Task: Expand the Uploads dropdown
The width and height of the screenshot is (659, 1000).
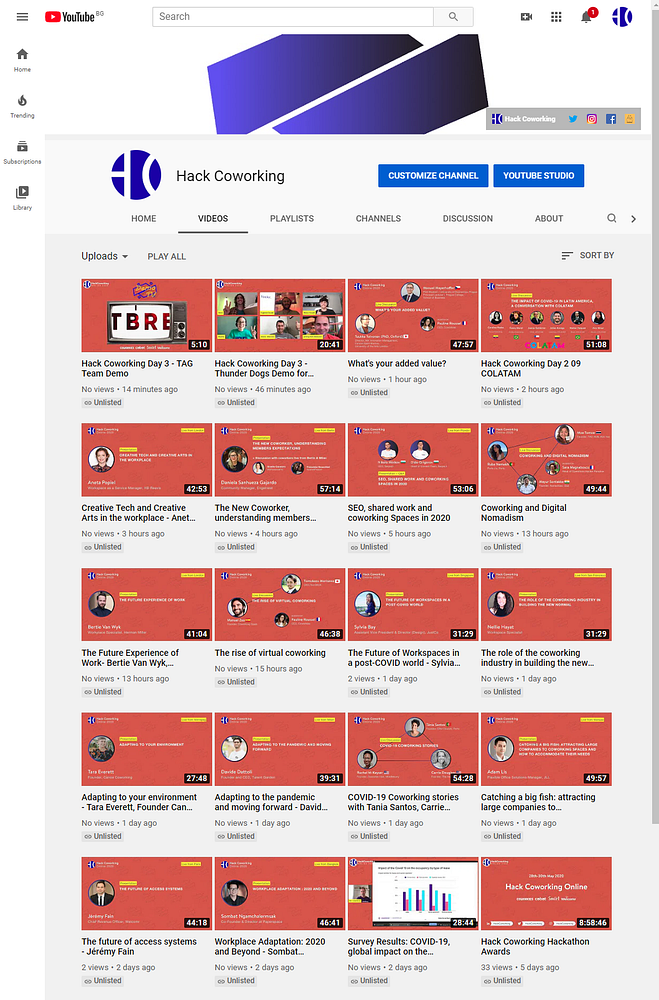Action: pyautogui.click(x=105, y=256)
